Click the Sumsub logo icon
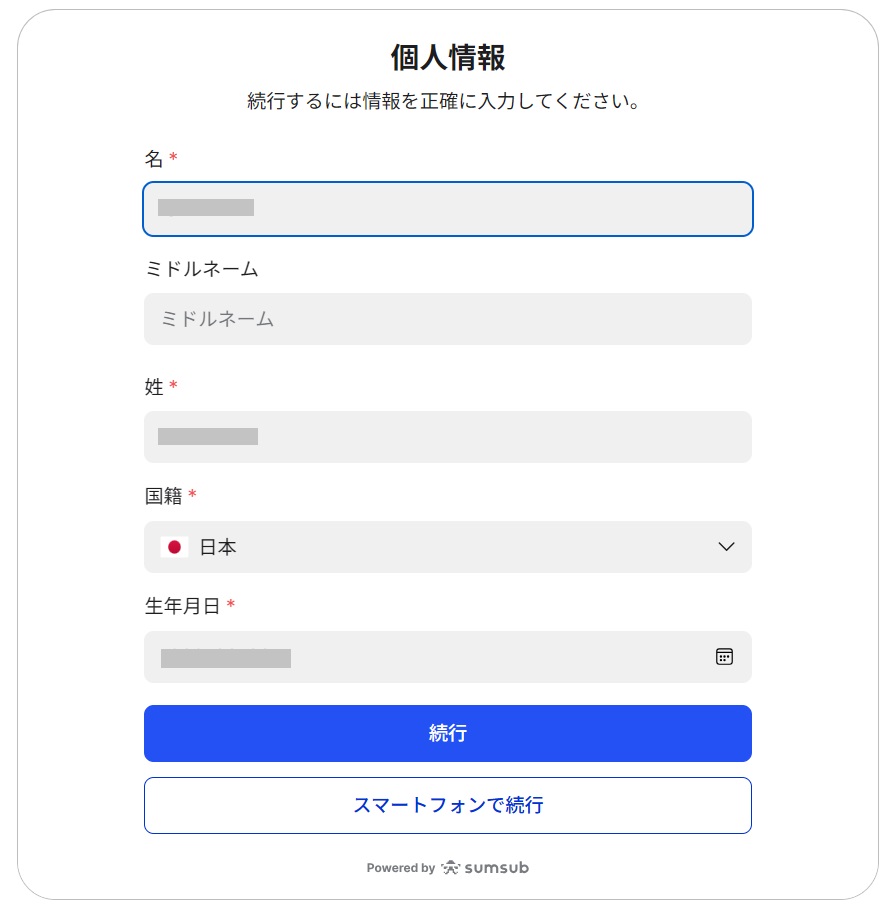The image size is (893, 915). tap(451, 868)
